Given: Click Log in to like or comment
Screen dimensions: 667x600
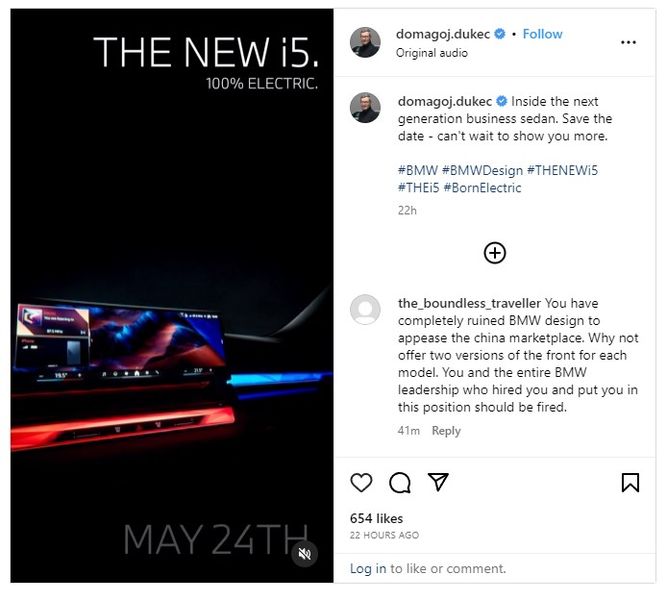Looking at the screenshot, I should point(368,569).
